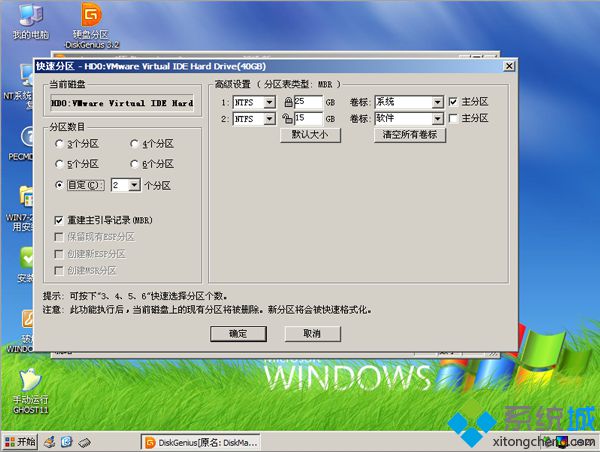Open the 系统 volume label dropdown
Viewport: 600px width, 452px height.
(x=437, y=102)
